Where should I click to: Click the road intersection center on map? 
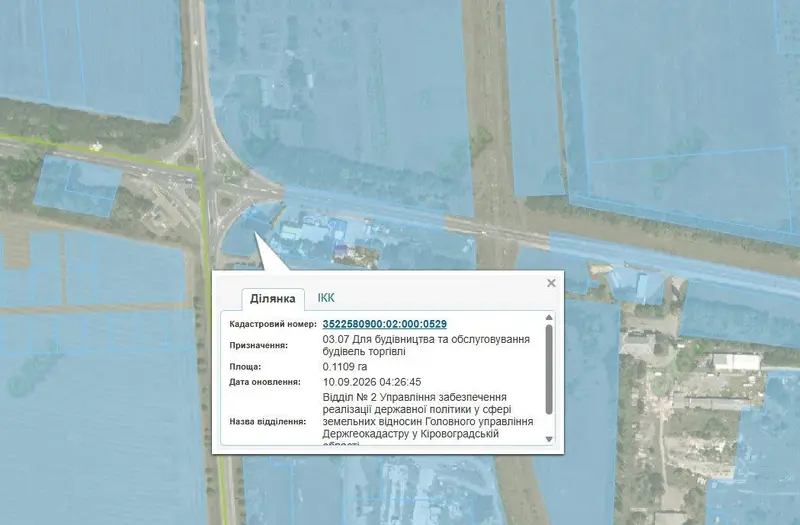pyautogui.click(x=211, y=188)
